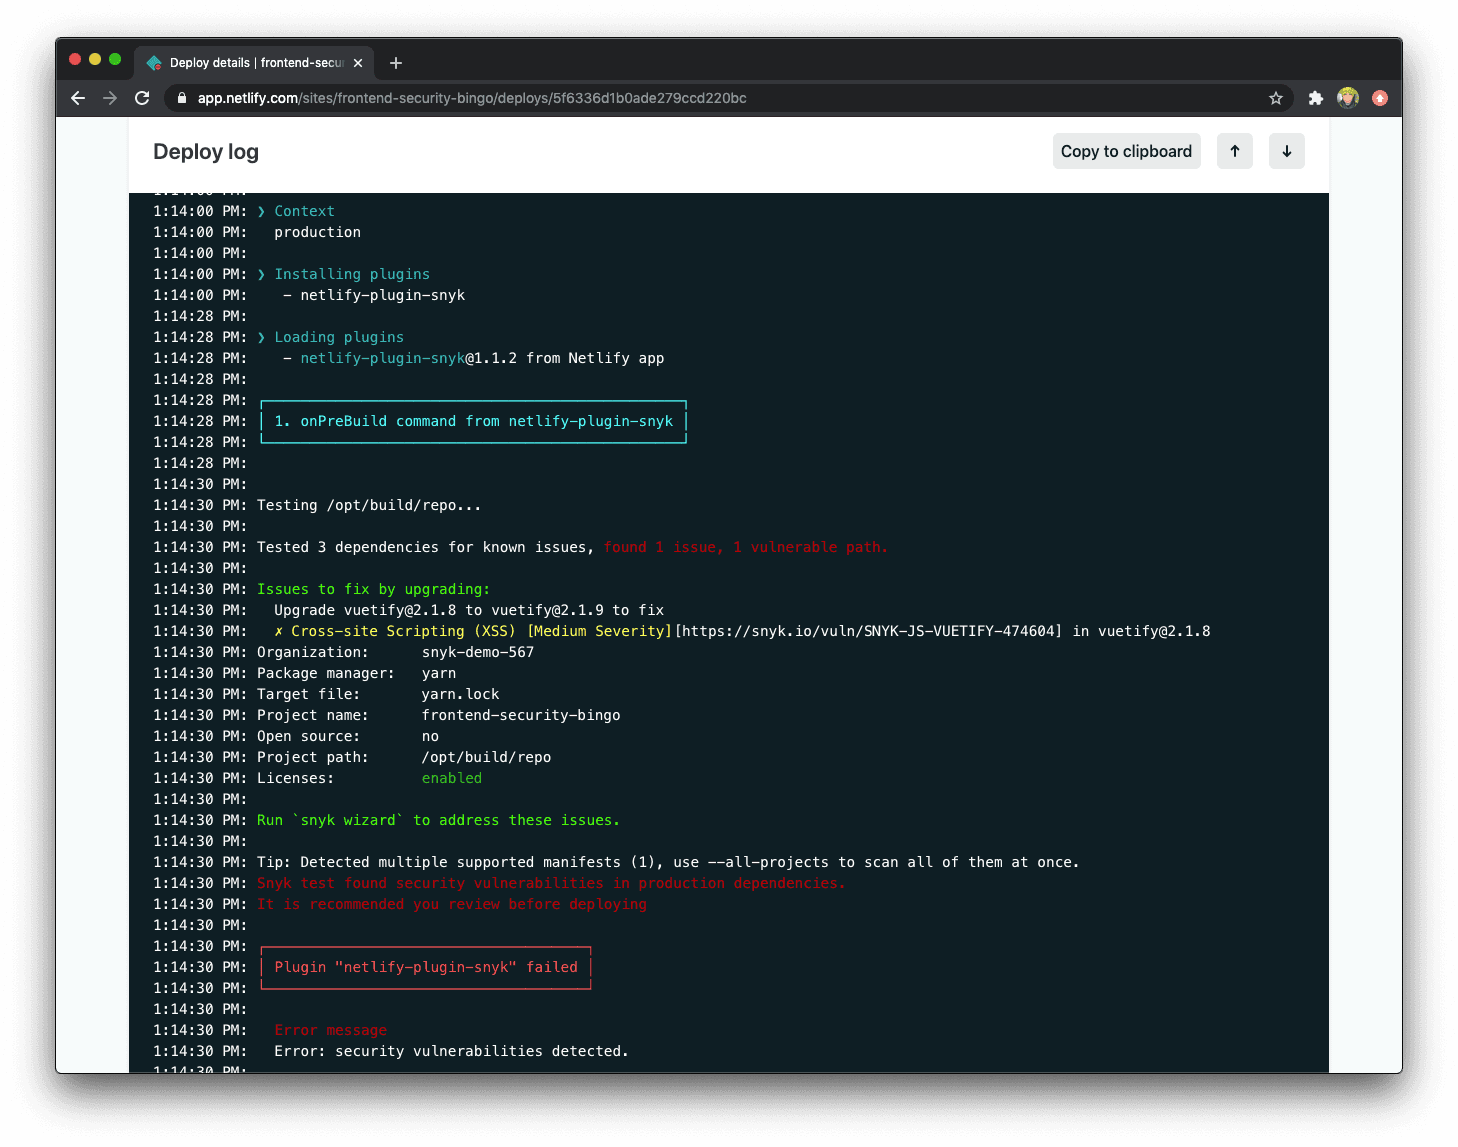Click the "Project path:" label
This screenshot has height=1147, width=1458.
pyautogui.click(x=313, y=757)
